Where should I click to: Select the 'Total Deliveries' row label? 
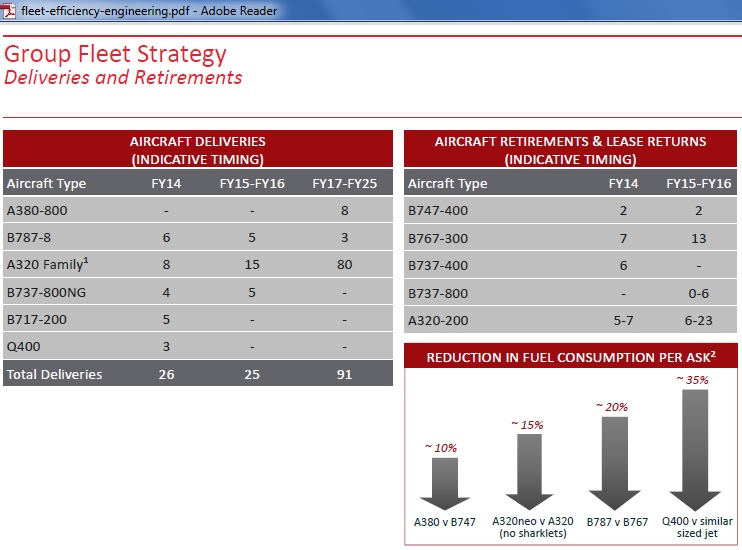[54, 374]
